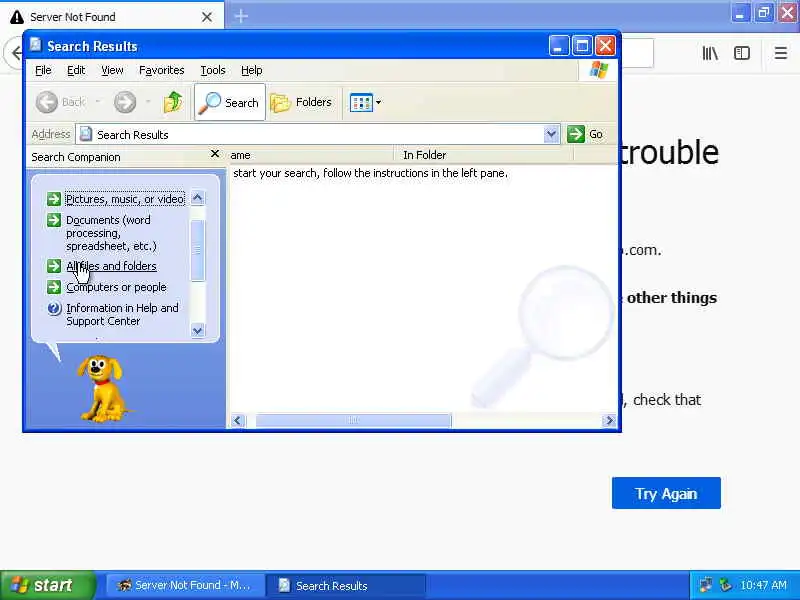Click the Search Results title bar icon

coord(35,45)
